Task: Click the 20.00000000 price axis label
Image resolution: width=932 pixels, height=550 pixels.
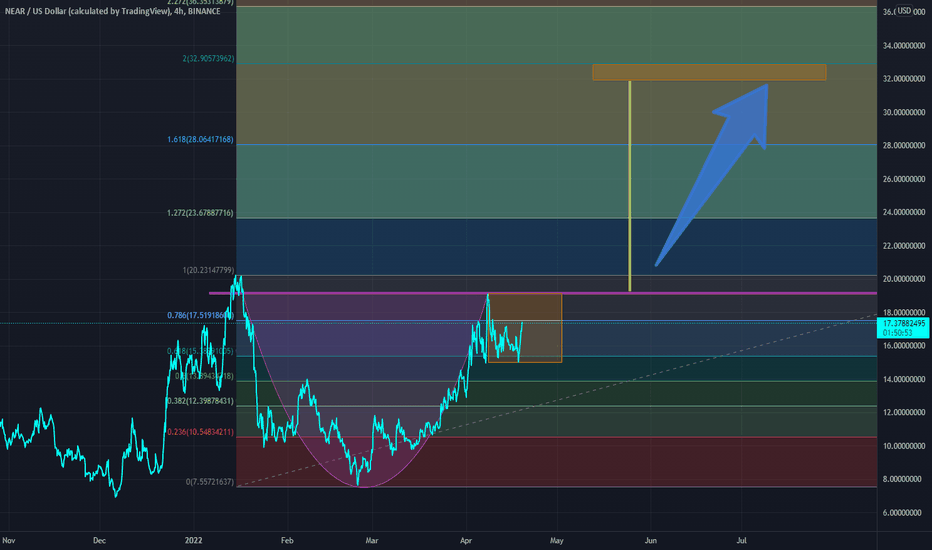Action: [903, 279]
